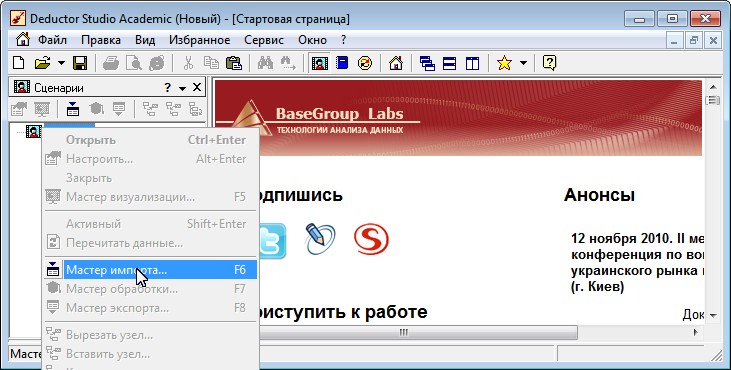Viewport: 731px width, 370px height.
Task: Restore the inner document window
Action: 693,40
